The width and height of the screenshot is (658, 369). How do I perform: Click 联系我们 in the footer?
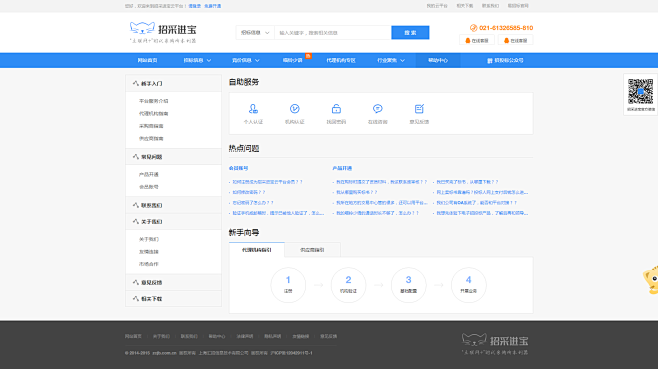[x=189, y=336]
